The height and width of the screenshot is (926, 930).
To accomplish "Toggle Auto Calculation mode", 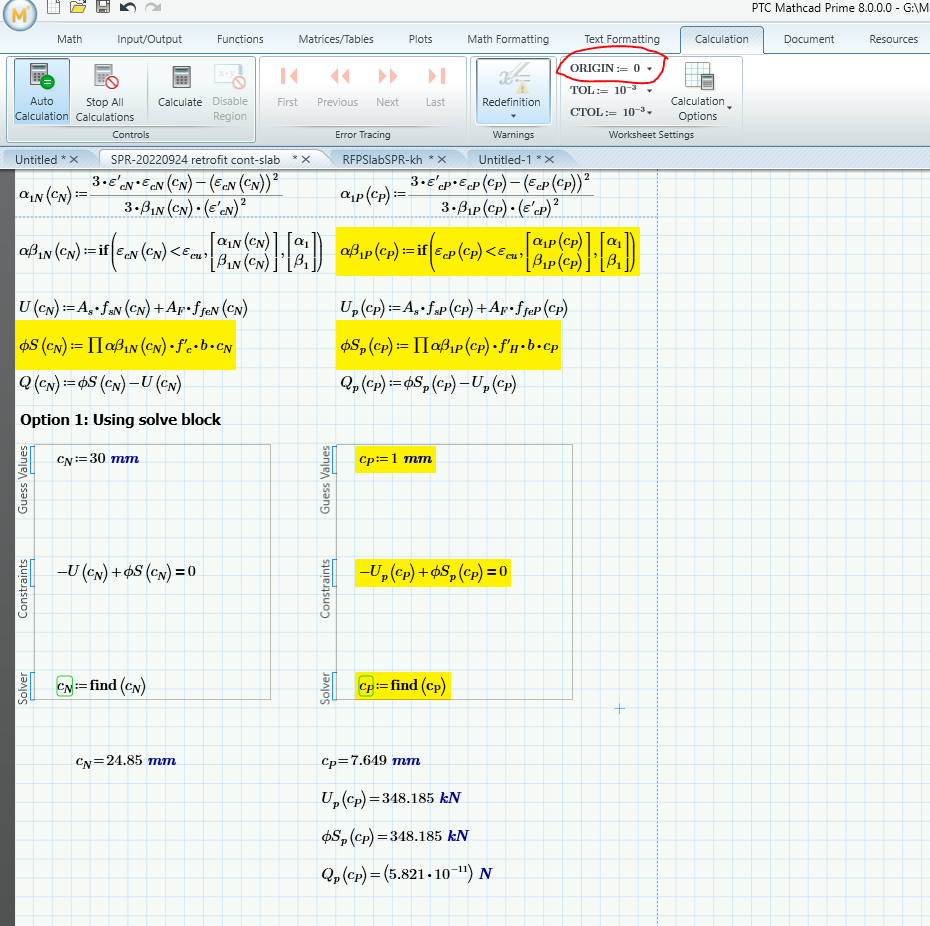I will (x=41, y=92).
